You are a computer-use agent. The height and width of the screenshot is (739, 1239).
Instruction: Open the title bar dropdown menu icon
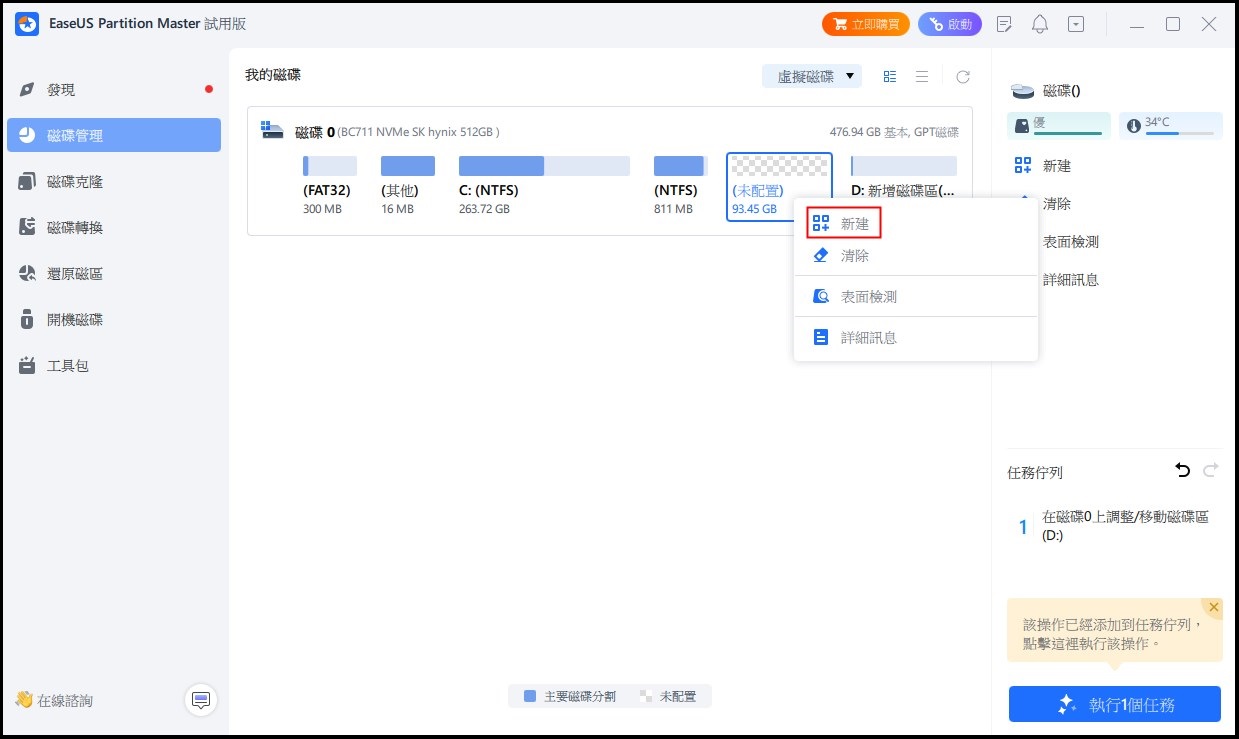click(x=1076, y=24)
